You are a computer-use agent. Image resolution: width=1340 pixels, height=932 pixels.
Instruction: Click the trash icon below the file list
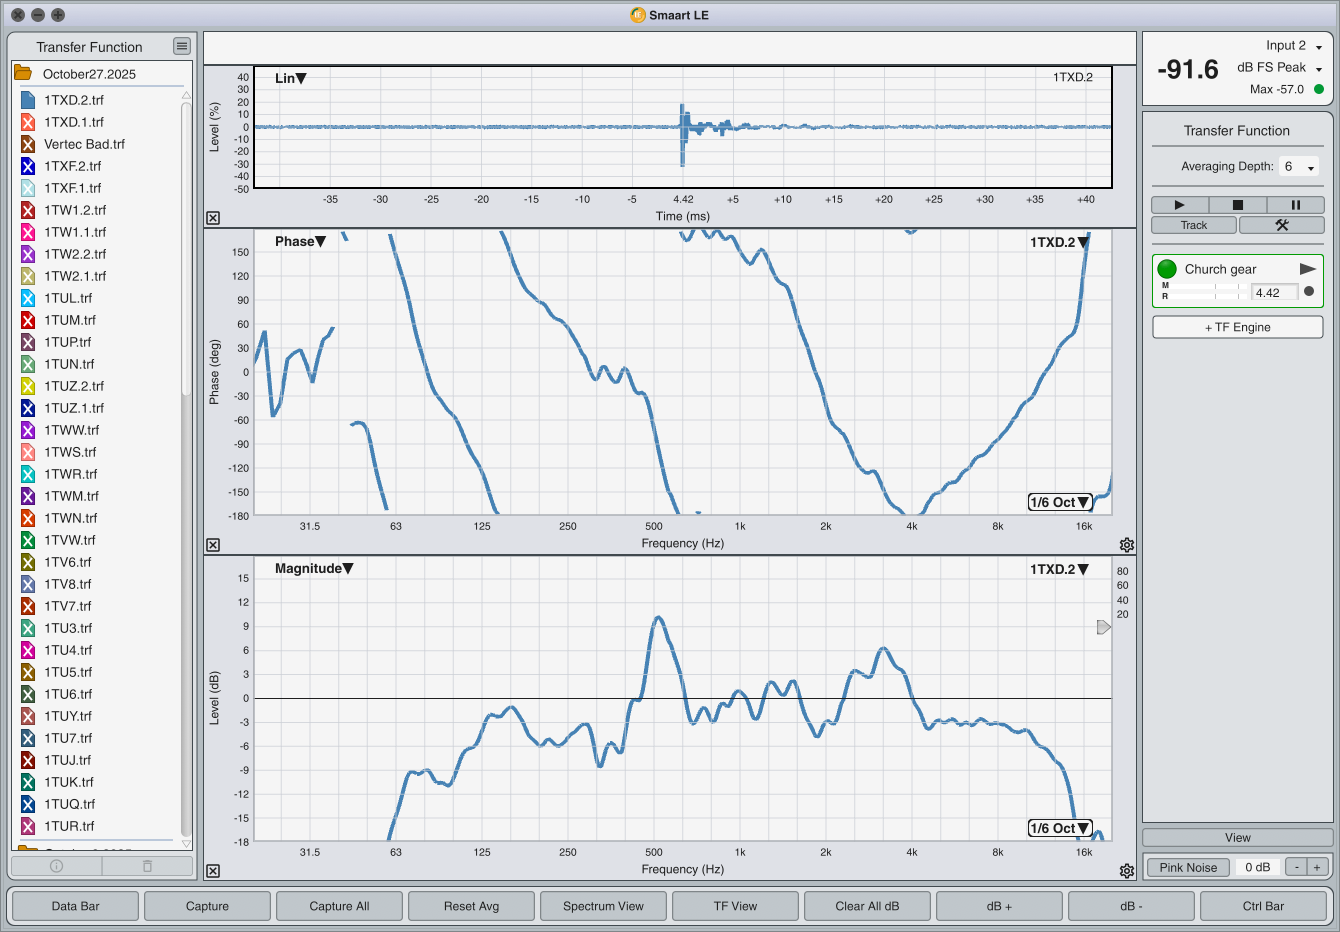(147, 866)
